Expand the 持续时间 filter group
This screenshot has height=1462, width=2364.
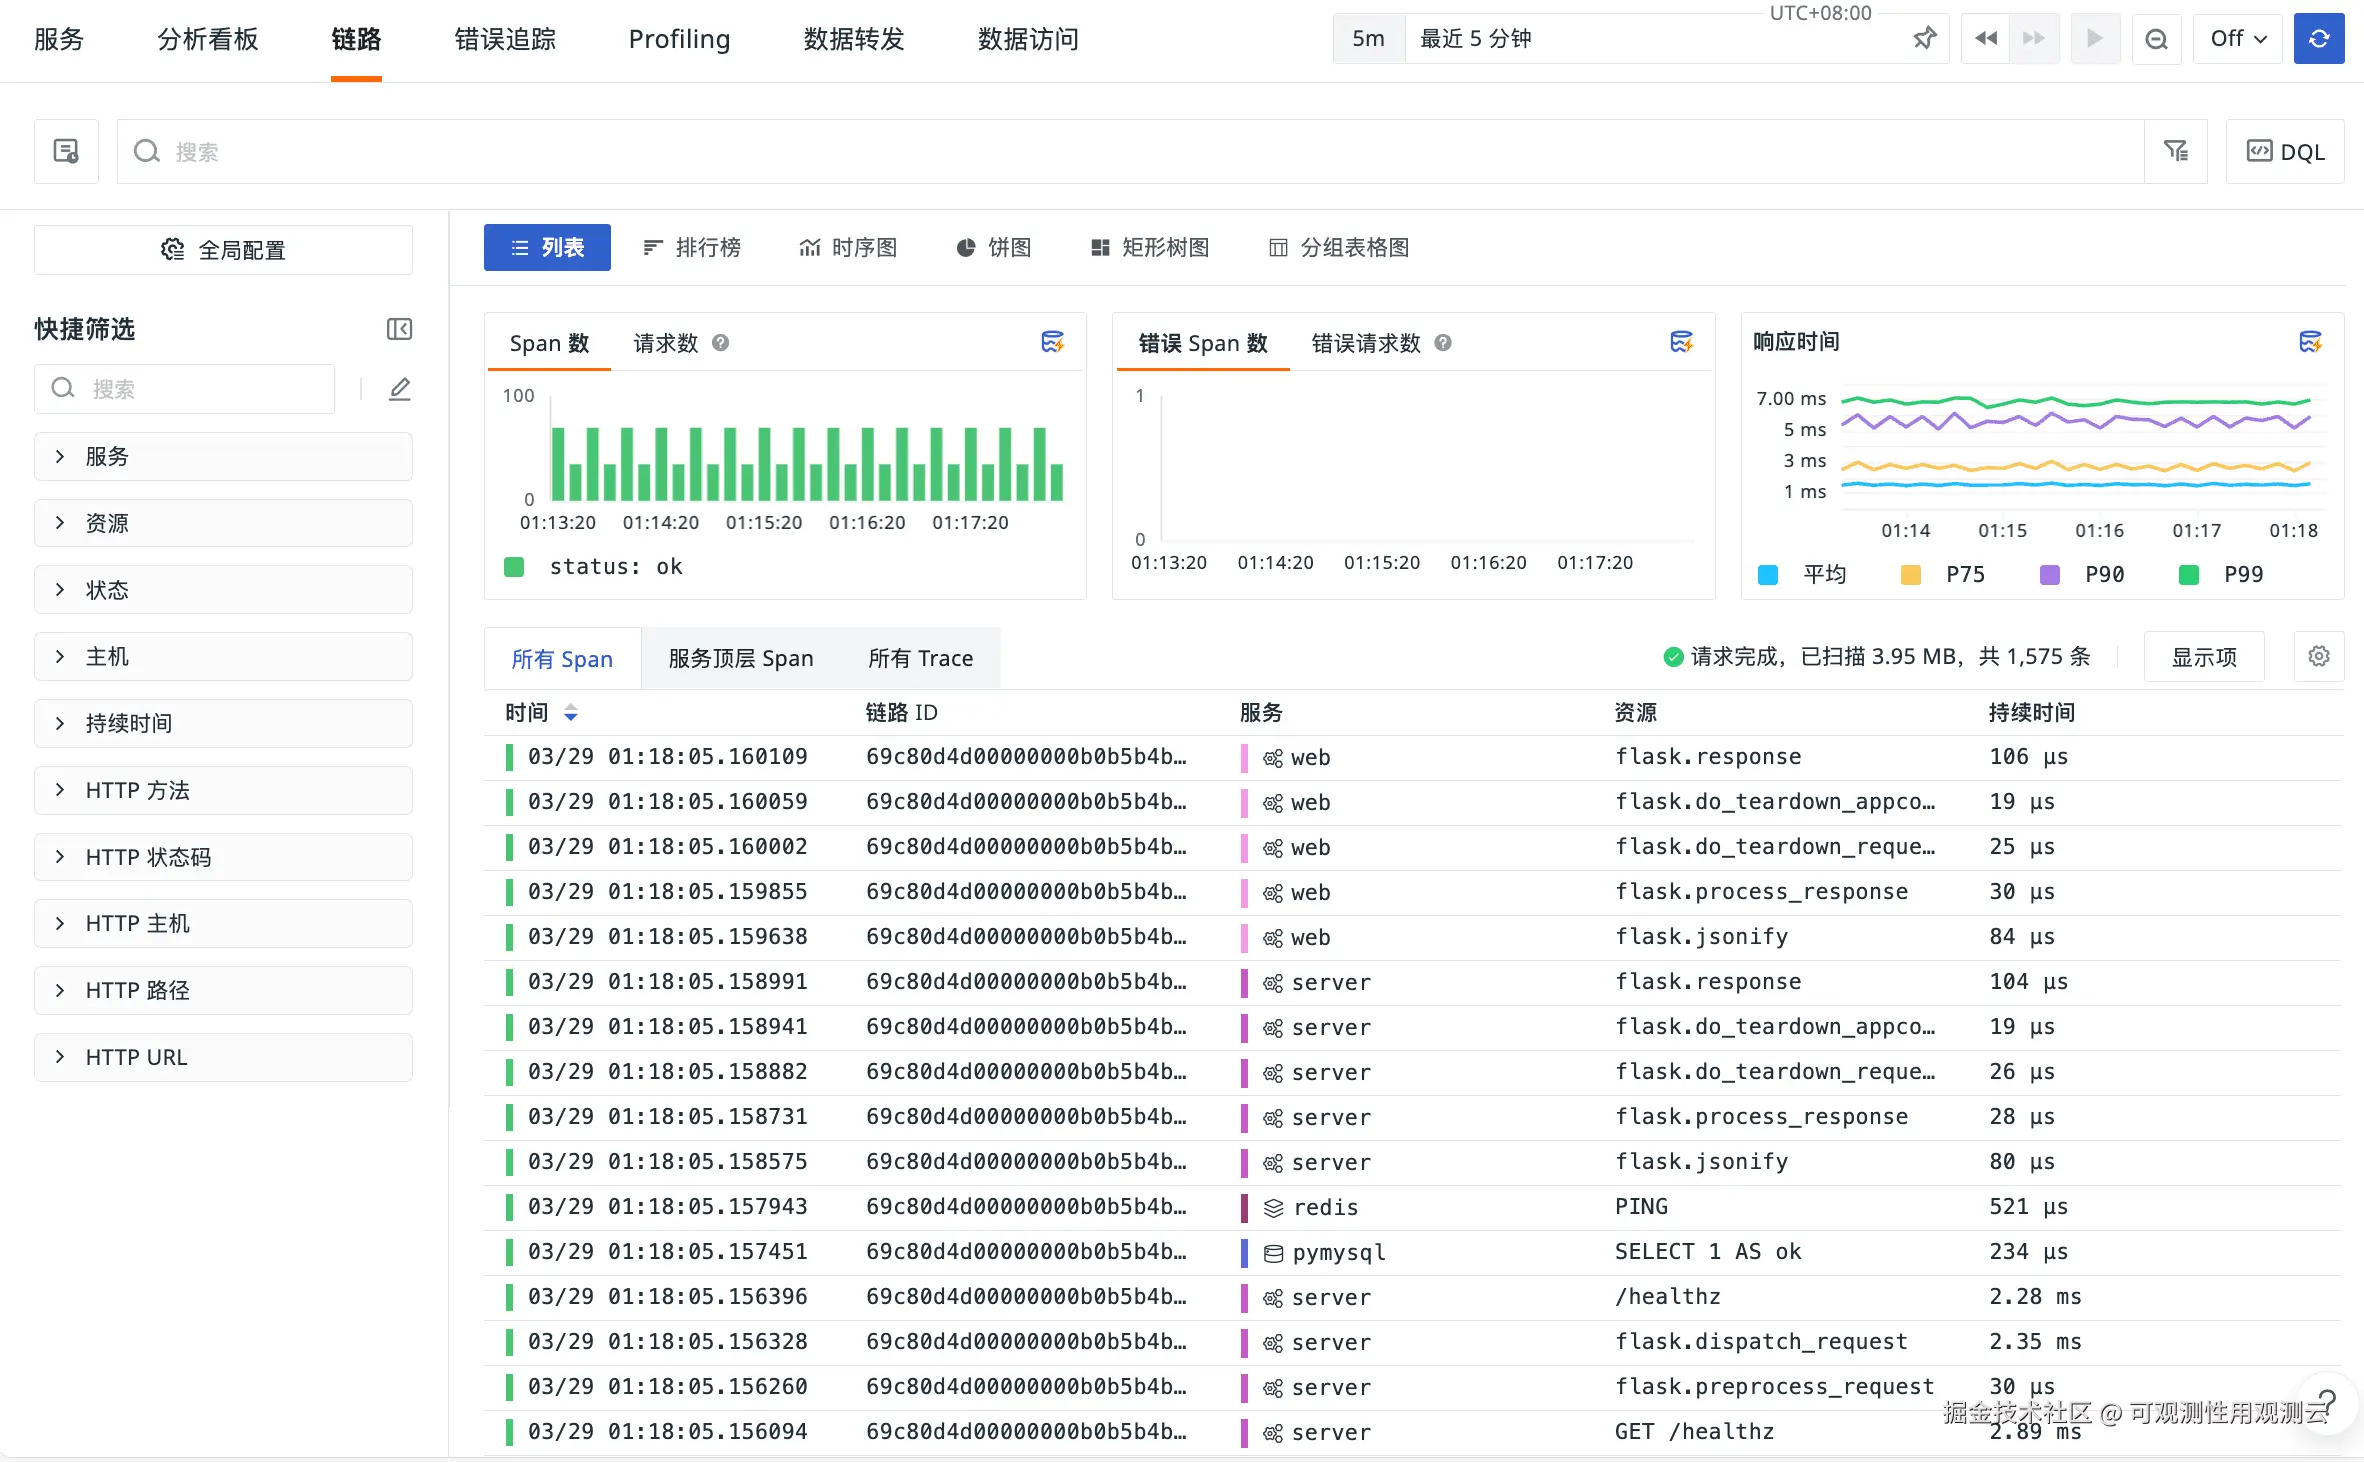click(223, 723)
